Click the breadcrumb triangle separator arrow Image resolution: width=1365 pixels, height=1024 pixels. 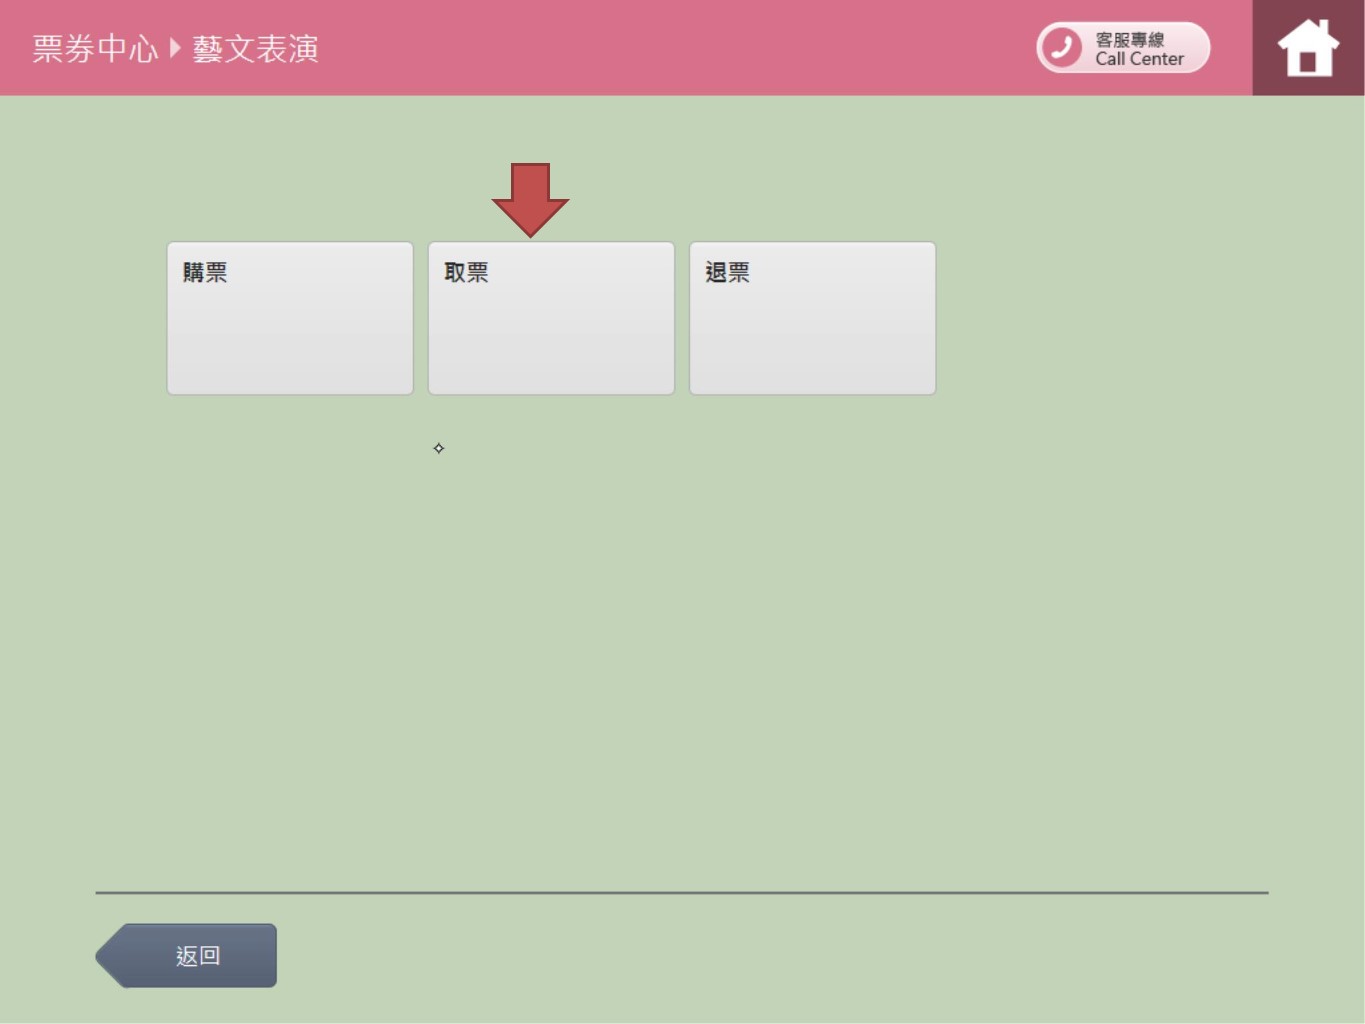(x=175, y=48)
